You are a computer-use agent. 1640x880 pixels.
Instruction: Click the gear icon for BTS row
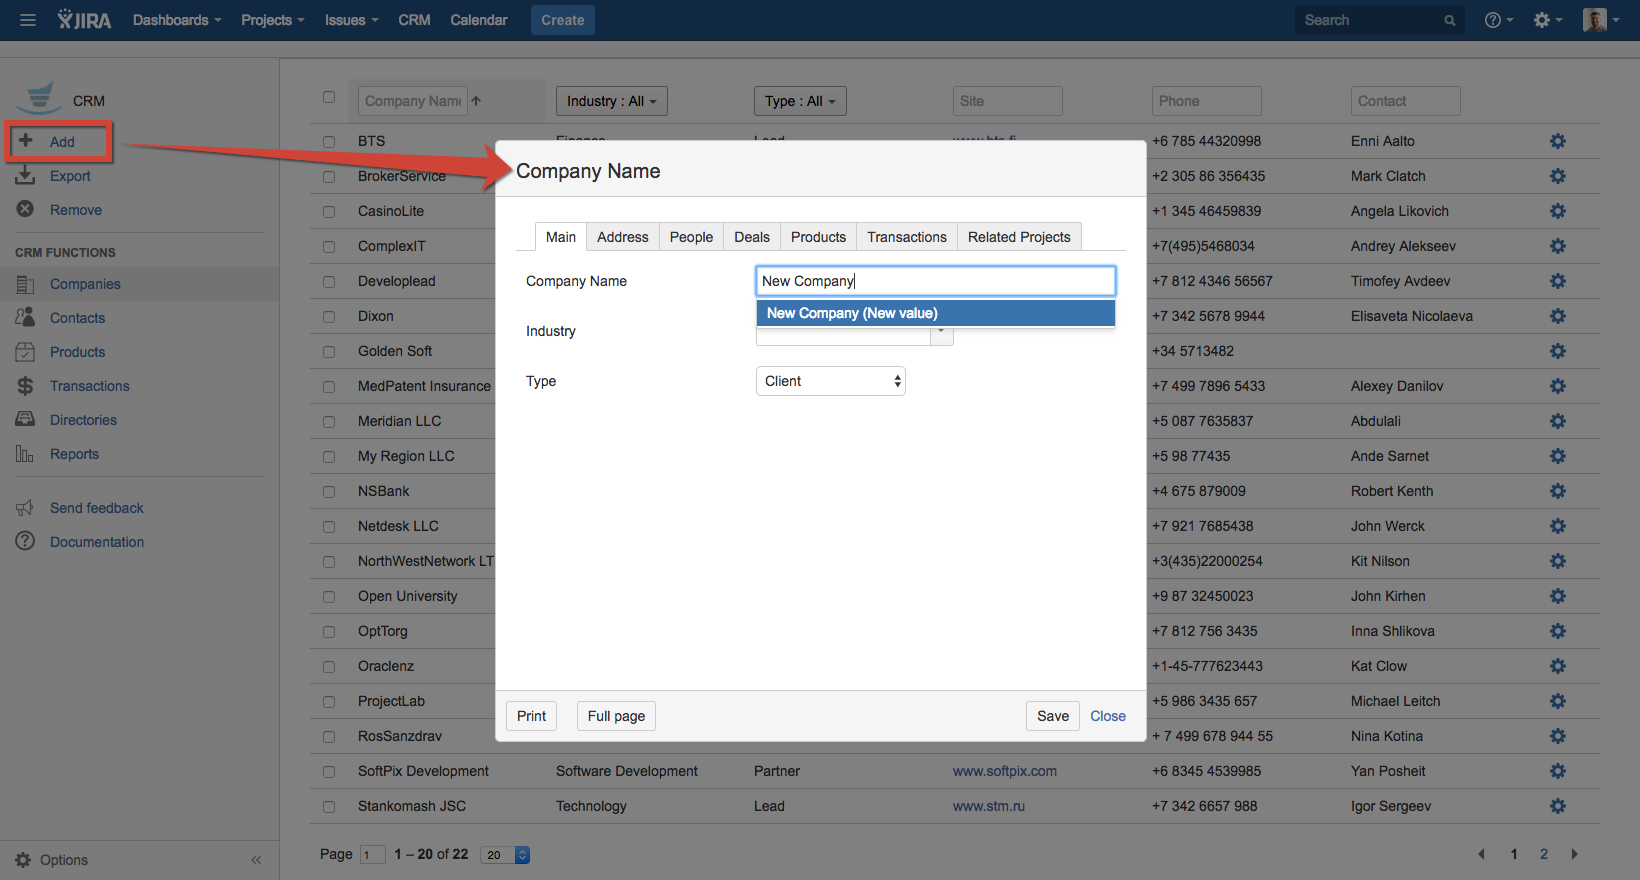pos(1557,141)
